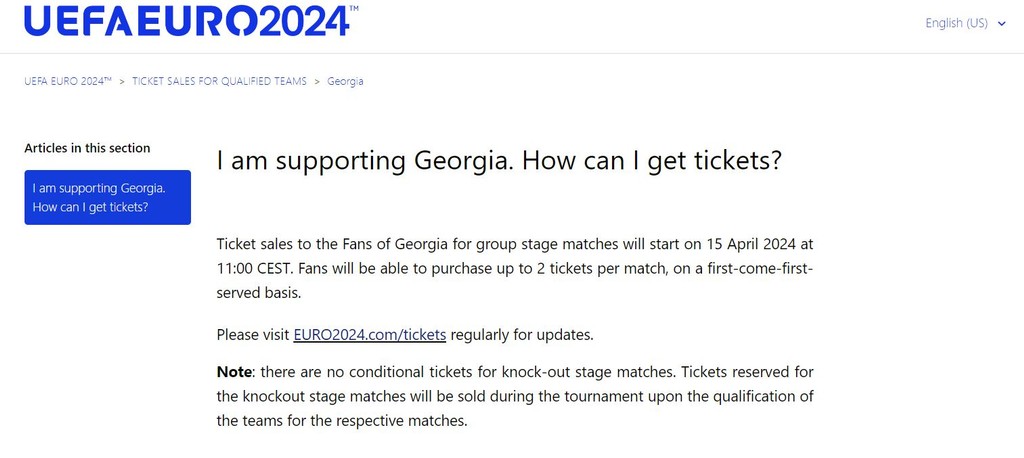Expand the chevron beside English (US)

click(x=1002, y=24)
